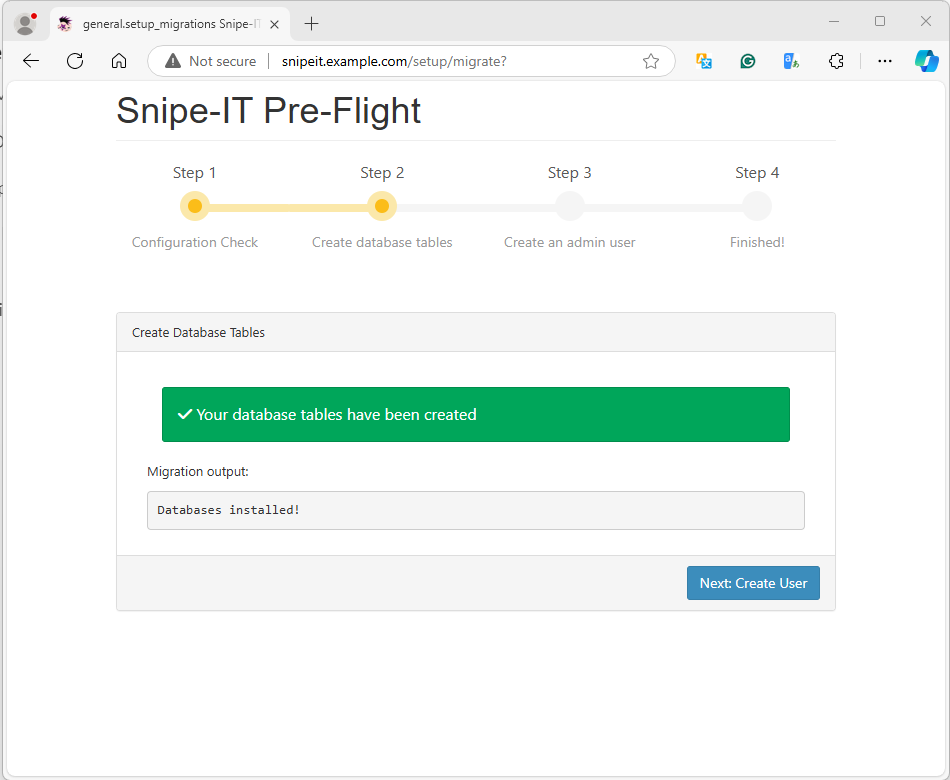Close the Snipe-IT browser tab

point(274,24)
